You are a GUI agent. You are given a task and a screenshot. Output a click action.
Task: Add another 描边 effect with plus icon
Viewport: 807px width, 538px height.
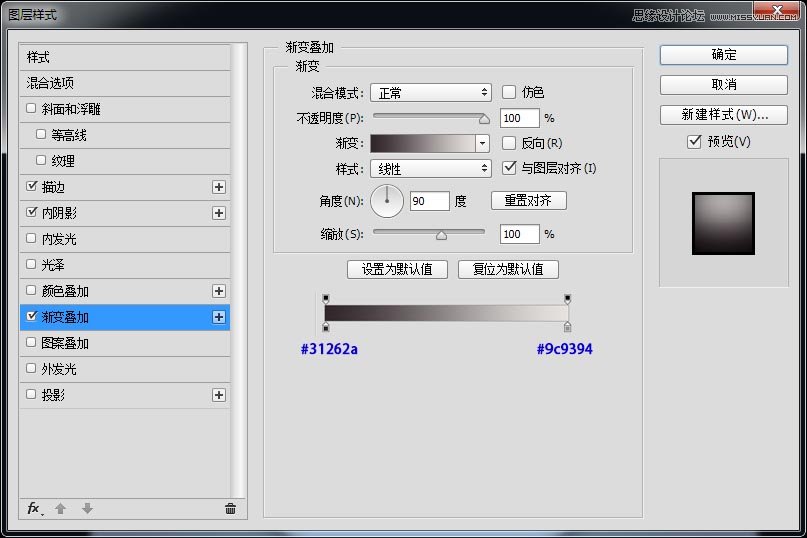point(219,187)
